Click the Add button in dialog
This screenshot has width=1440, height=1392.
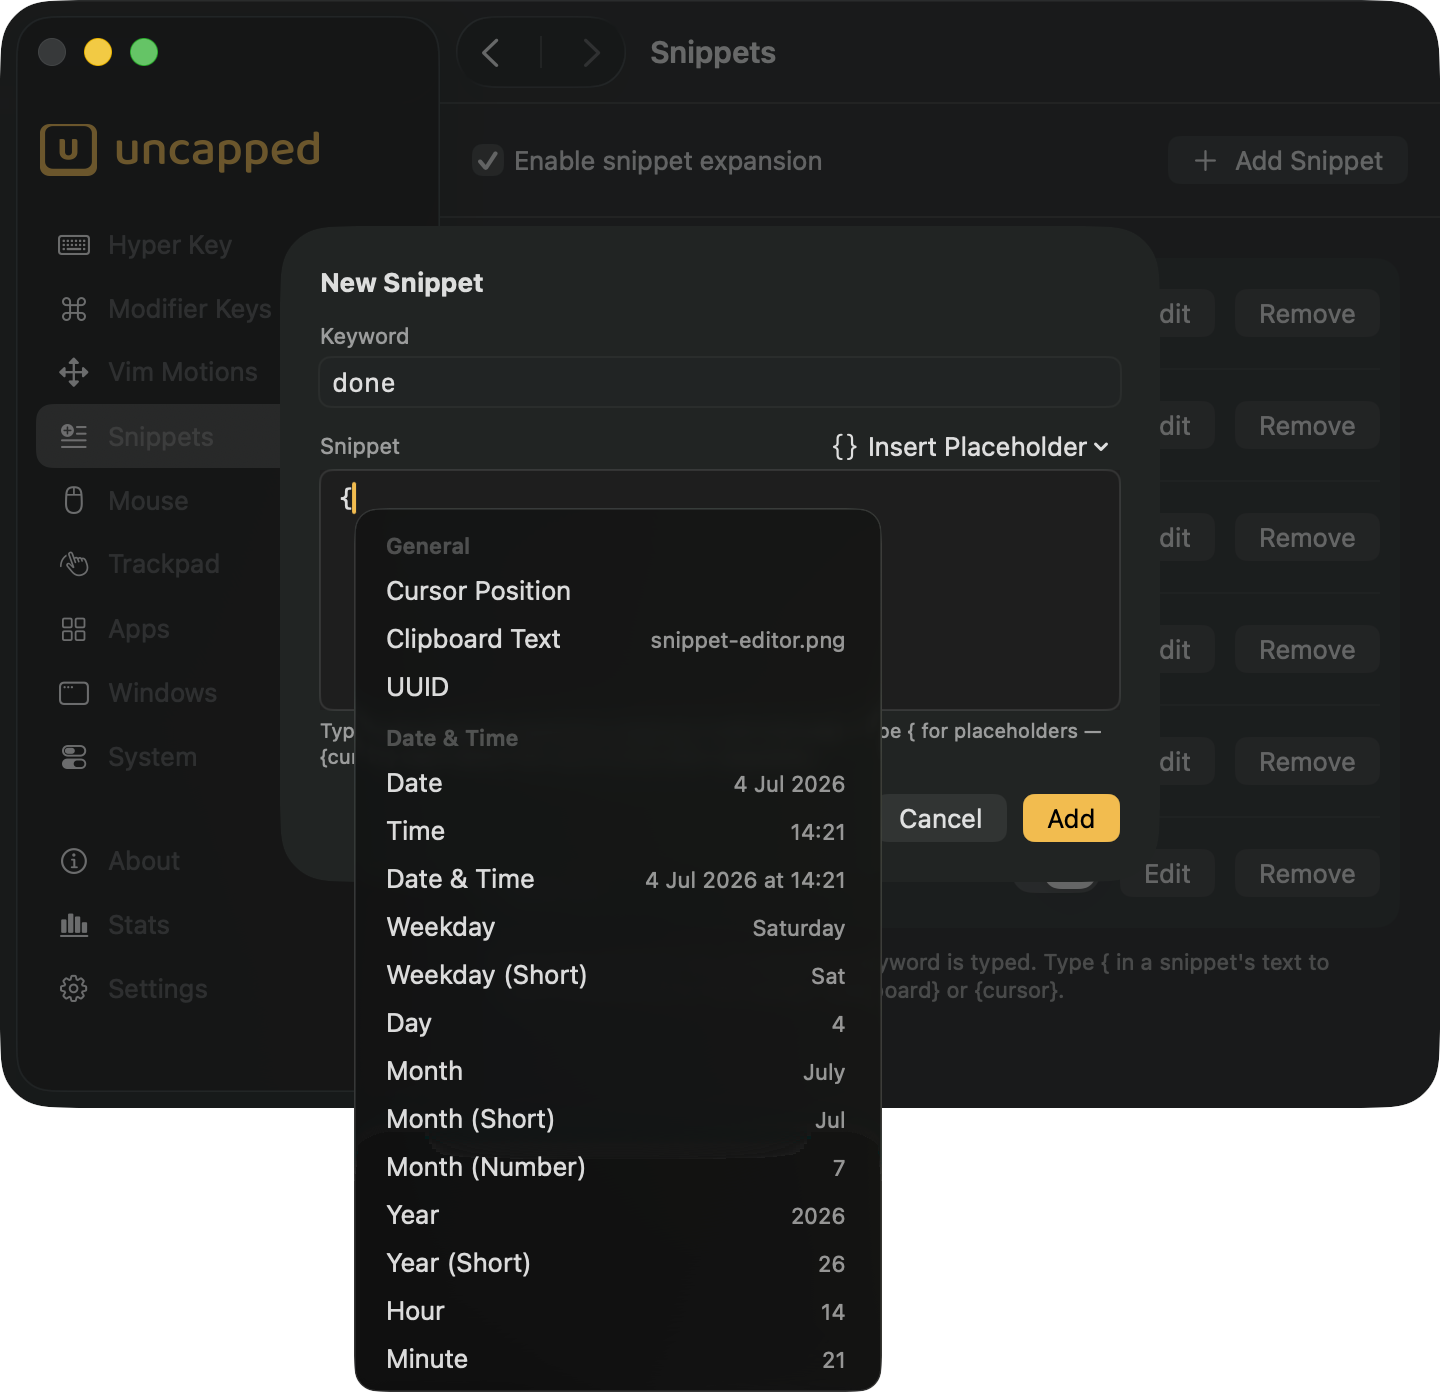point(1071,818)
